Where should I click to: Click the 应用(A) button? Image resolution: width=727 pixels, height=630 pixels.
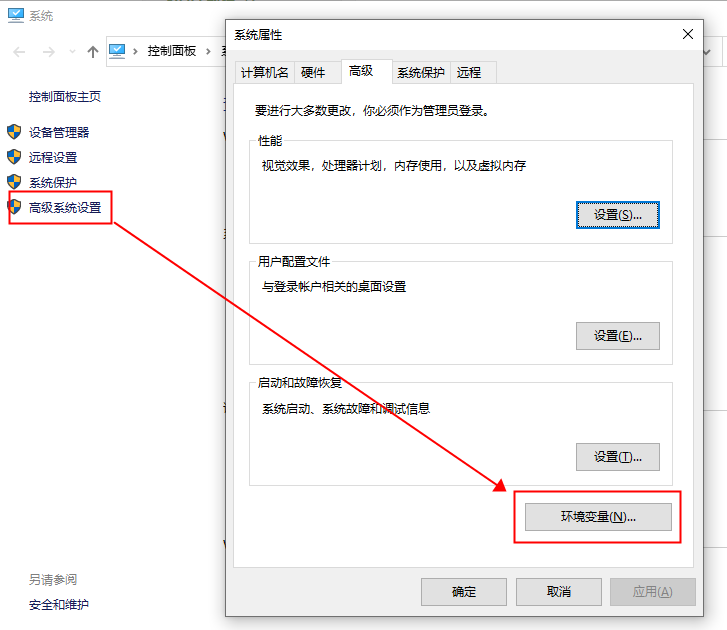click(x=653, y=592)
